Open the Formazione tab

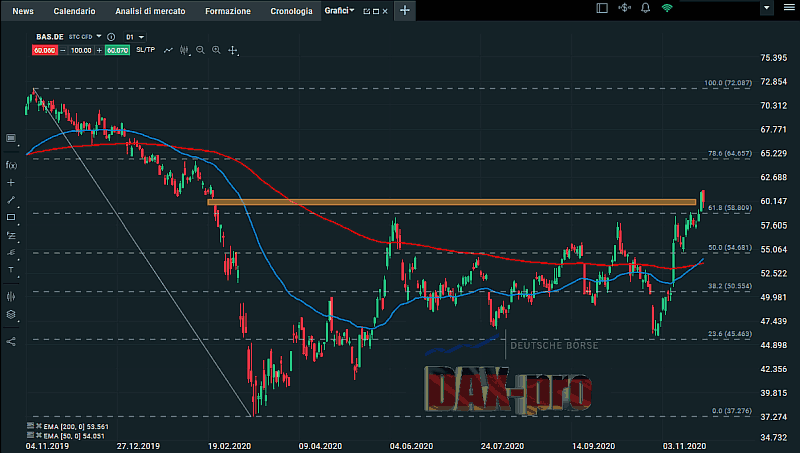tap(228, 11)
